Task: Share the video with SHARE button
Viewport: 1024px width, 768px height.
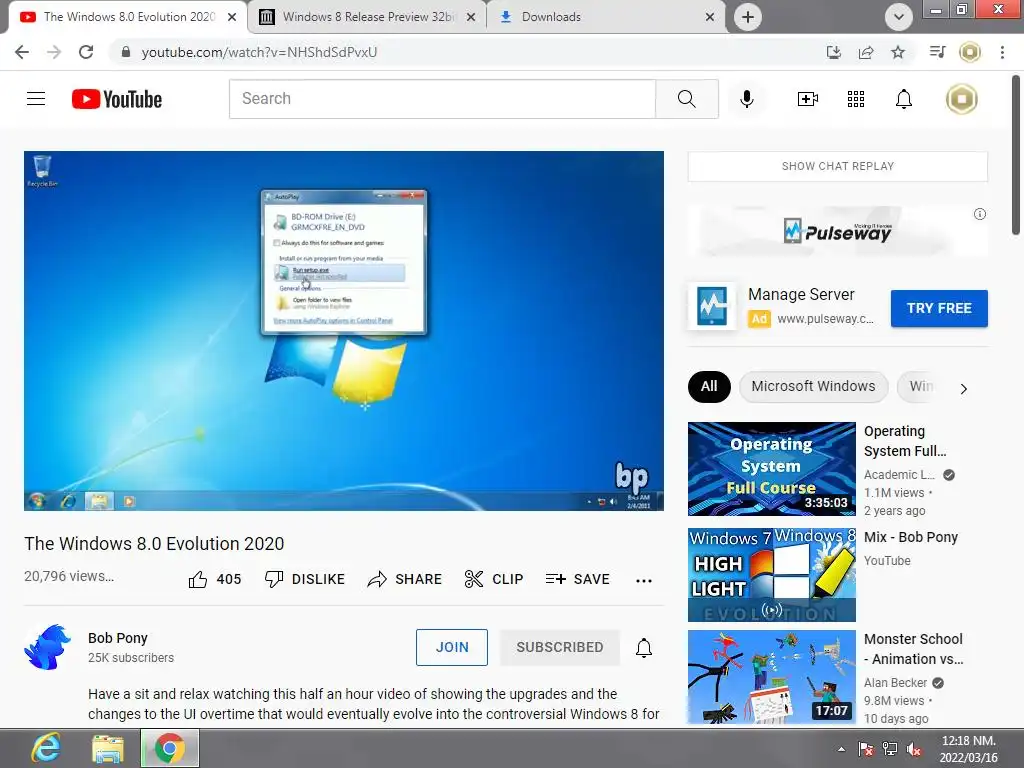Action: point(404,579)
